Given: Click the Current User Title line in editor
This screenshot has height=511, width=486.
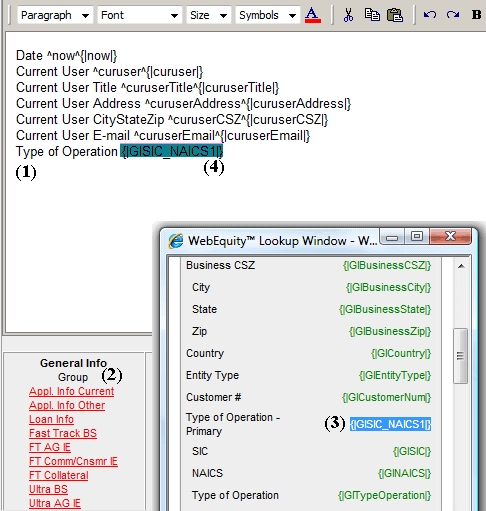Looking at the screenshot, I should [148, 88].
